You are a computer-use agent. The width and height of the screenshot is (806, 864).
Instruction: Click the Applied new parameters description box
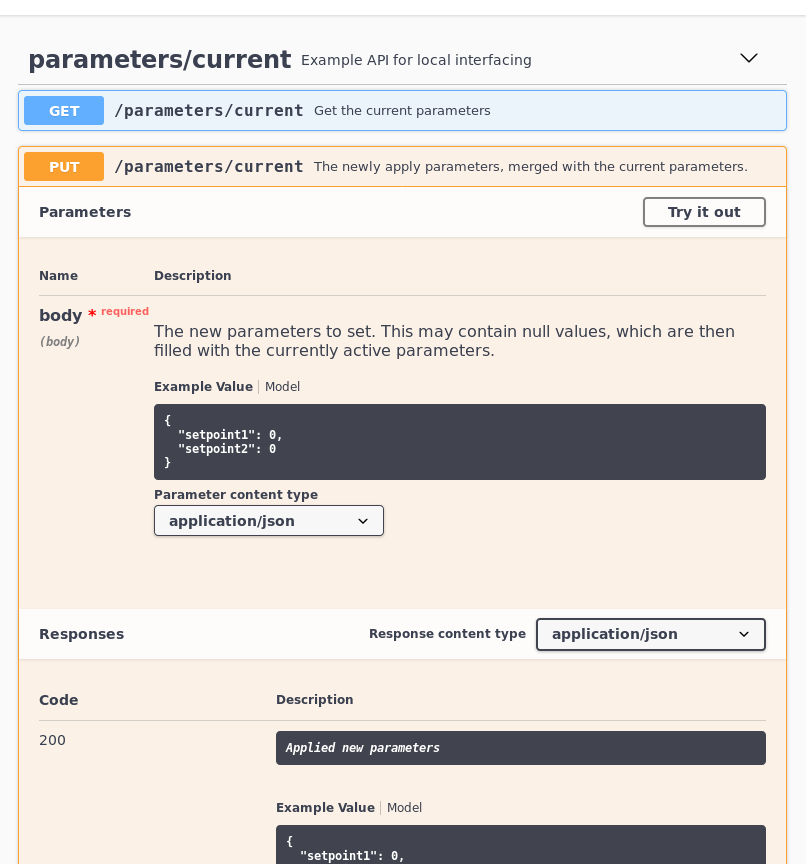coord(521,748)
